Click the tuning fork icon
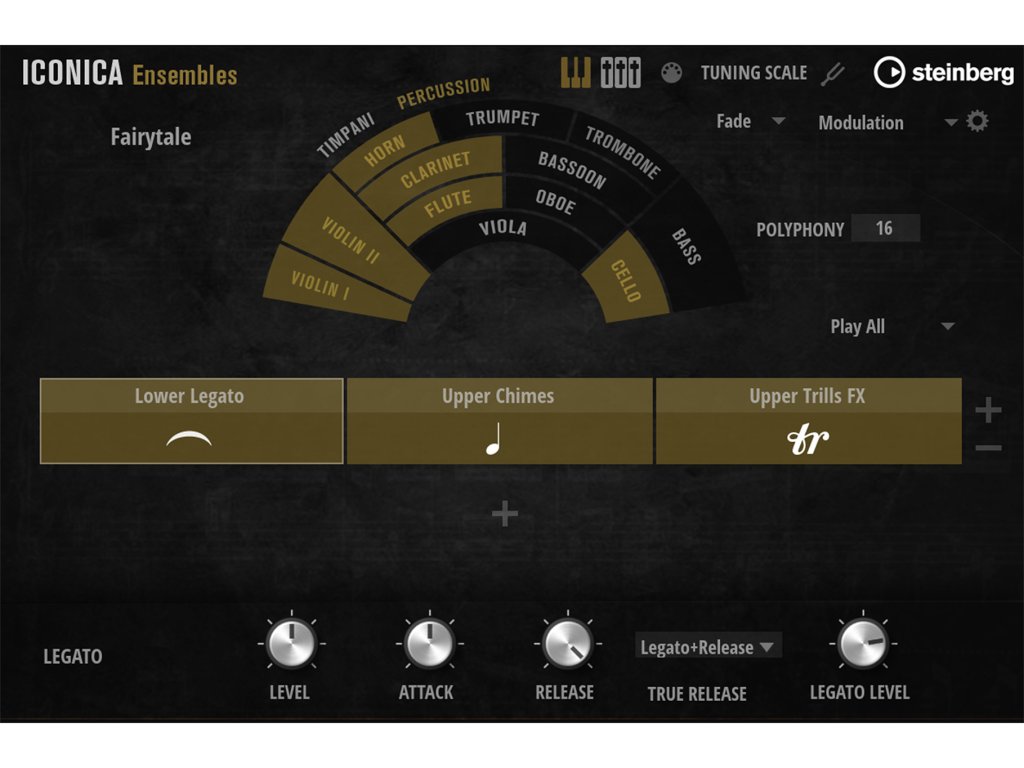 pos(833,73)
